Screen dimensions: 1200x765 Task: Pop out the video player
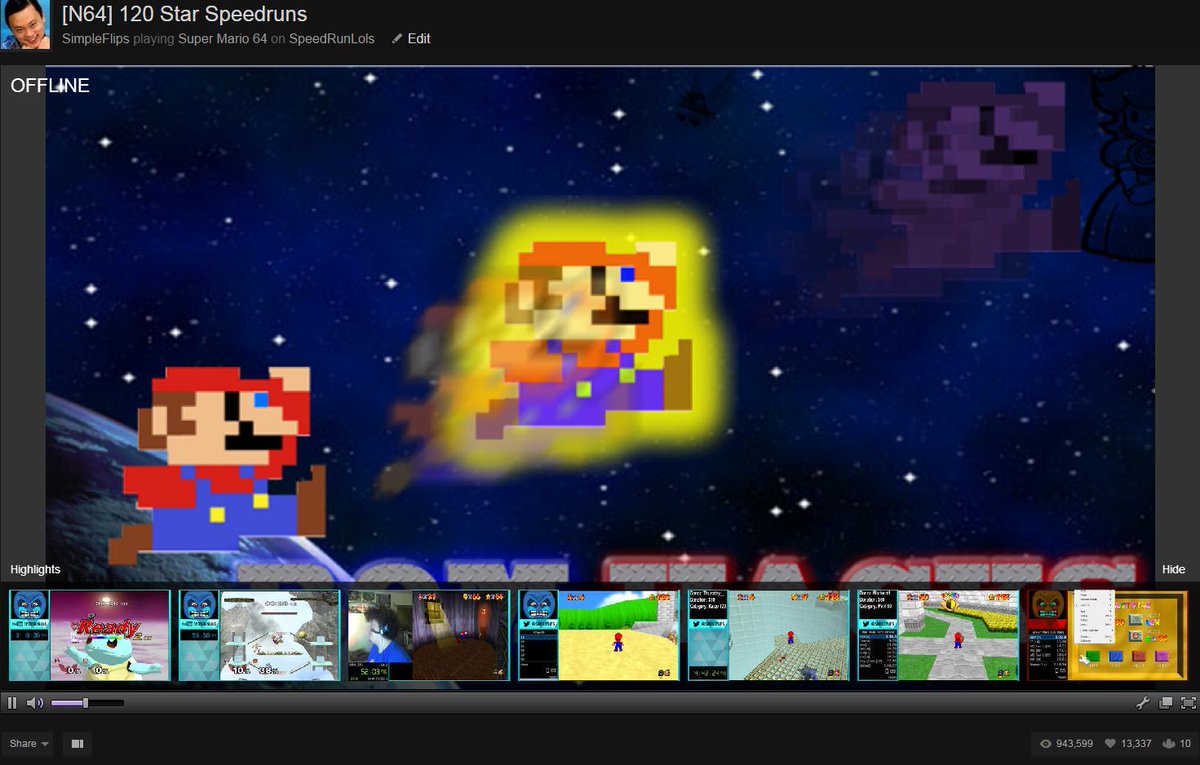pyautogui.click(x=1166, y=703)
